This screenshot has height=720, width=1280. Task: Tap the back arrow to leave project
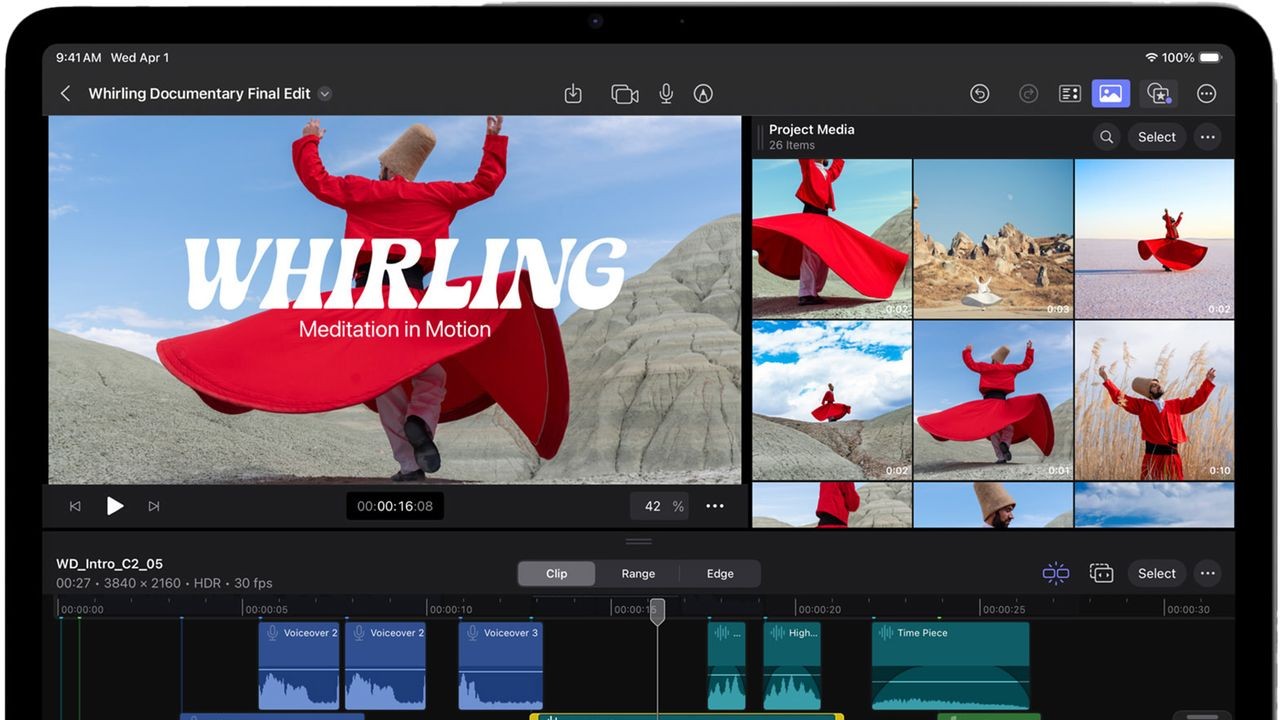pos(66,93)
